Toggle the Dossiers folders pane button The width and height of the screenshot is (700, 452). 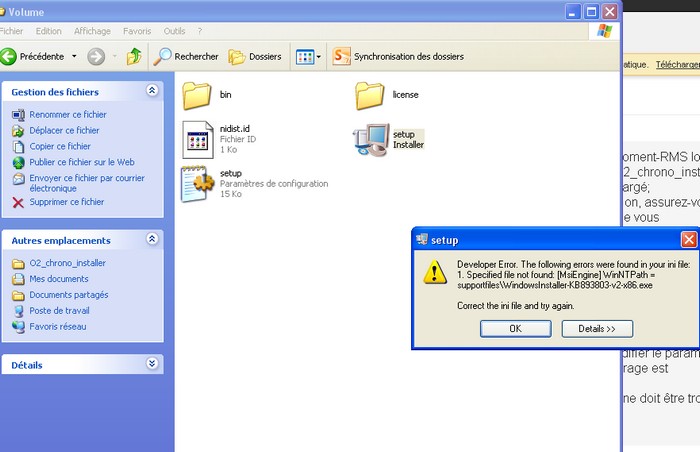tap(254, 57)
